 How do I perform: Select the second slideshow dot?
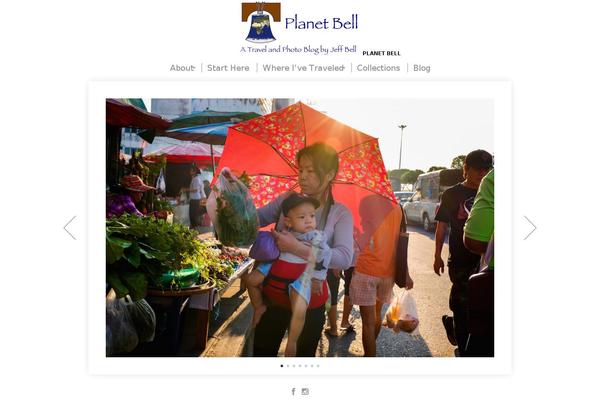tap(288, 366)
